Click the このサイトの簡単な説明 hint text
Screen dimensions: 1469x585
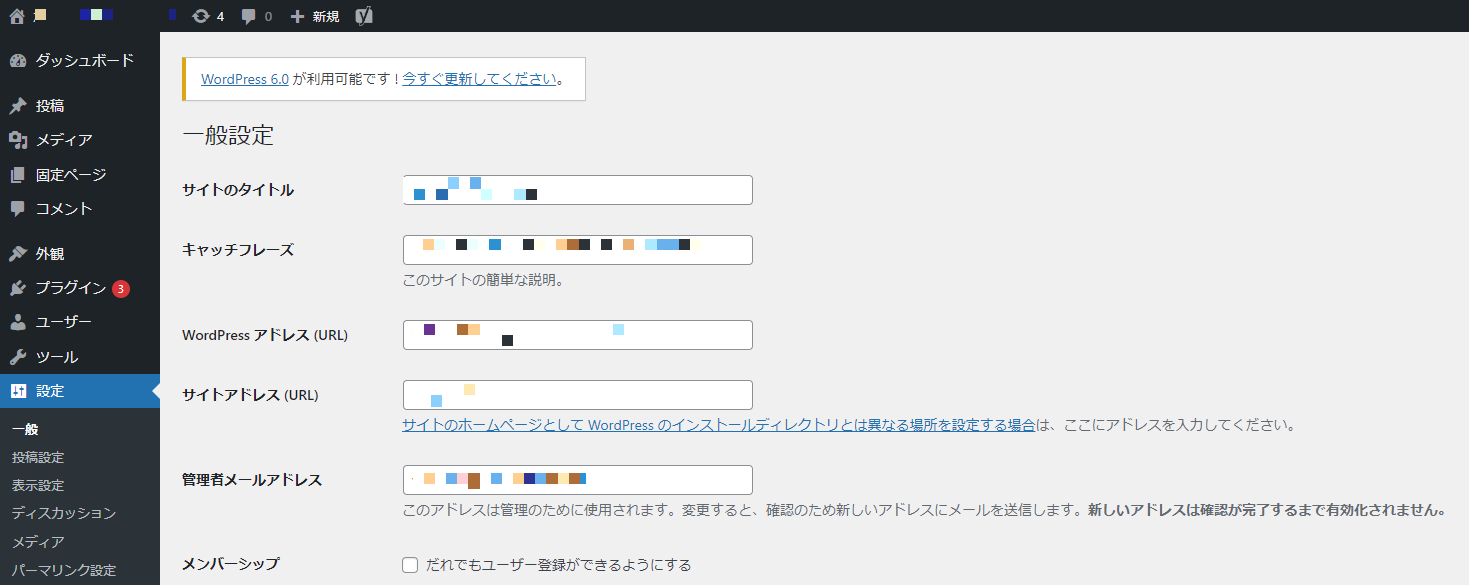[483, 280]
